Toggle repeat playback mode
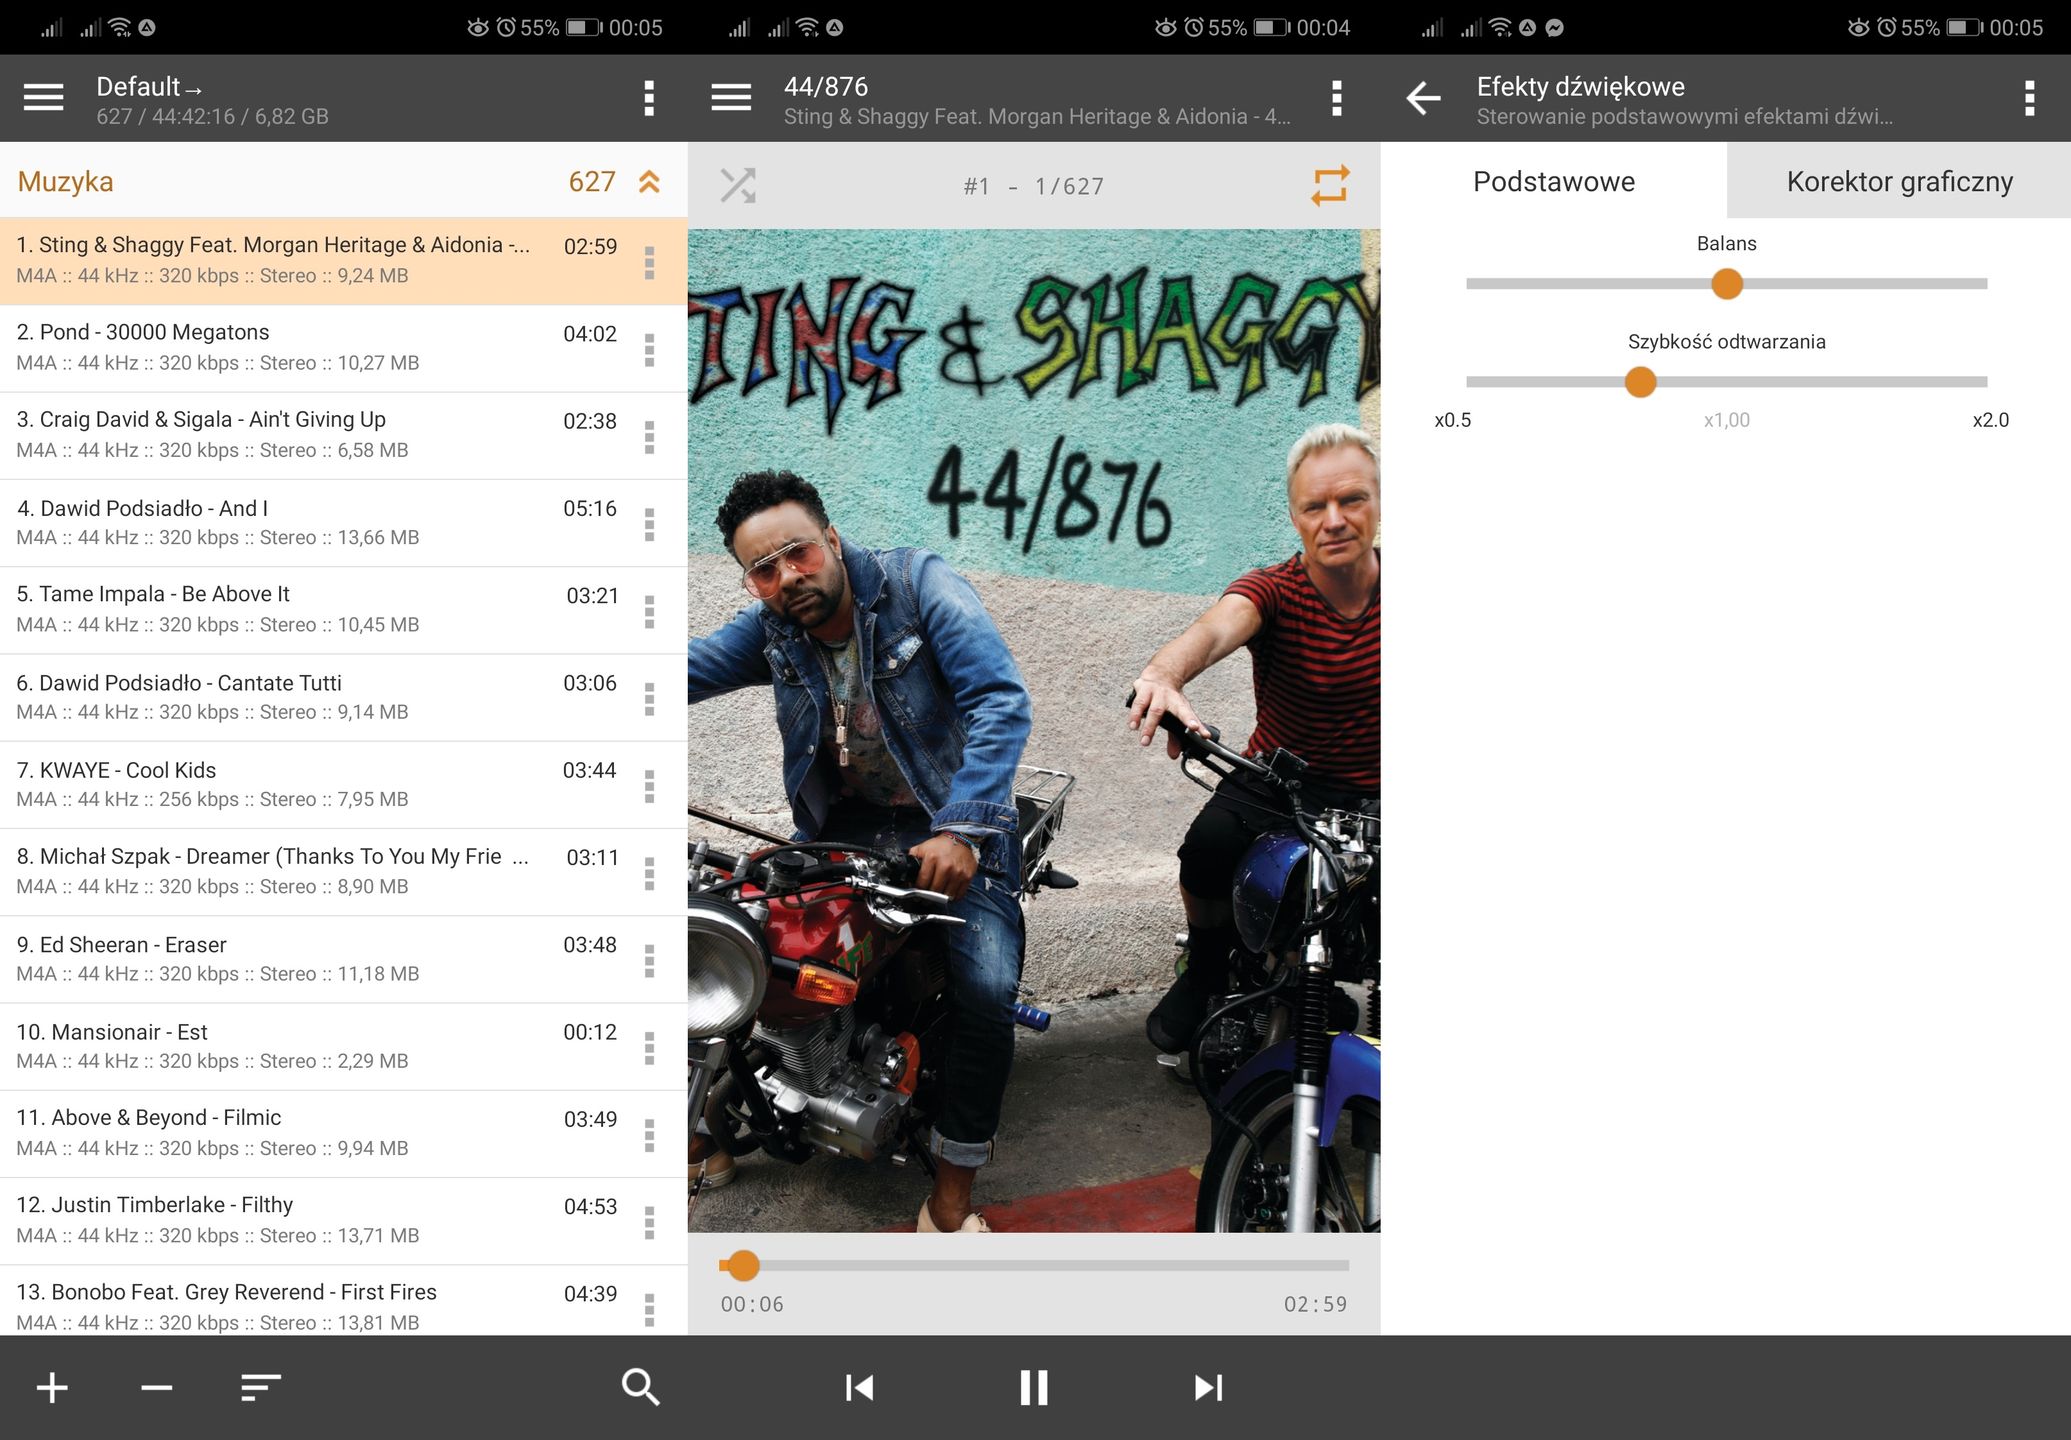The image size is (2071, 1440). click(1330, 186)
